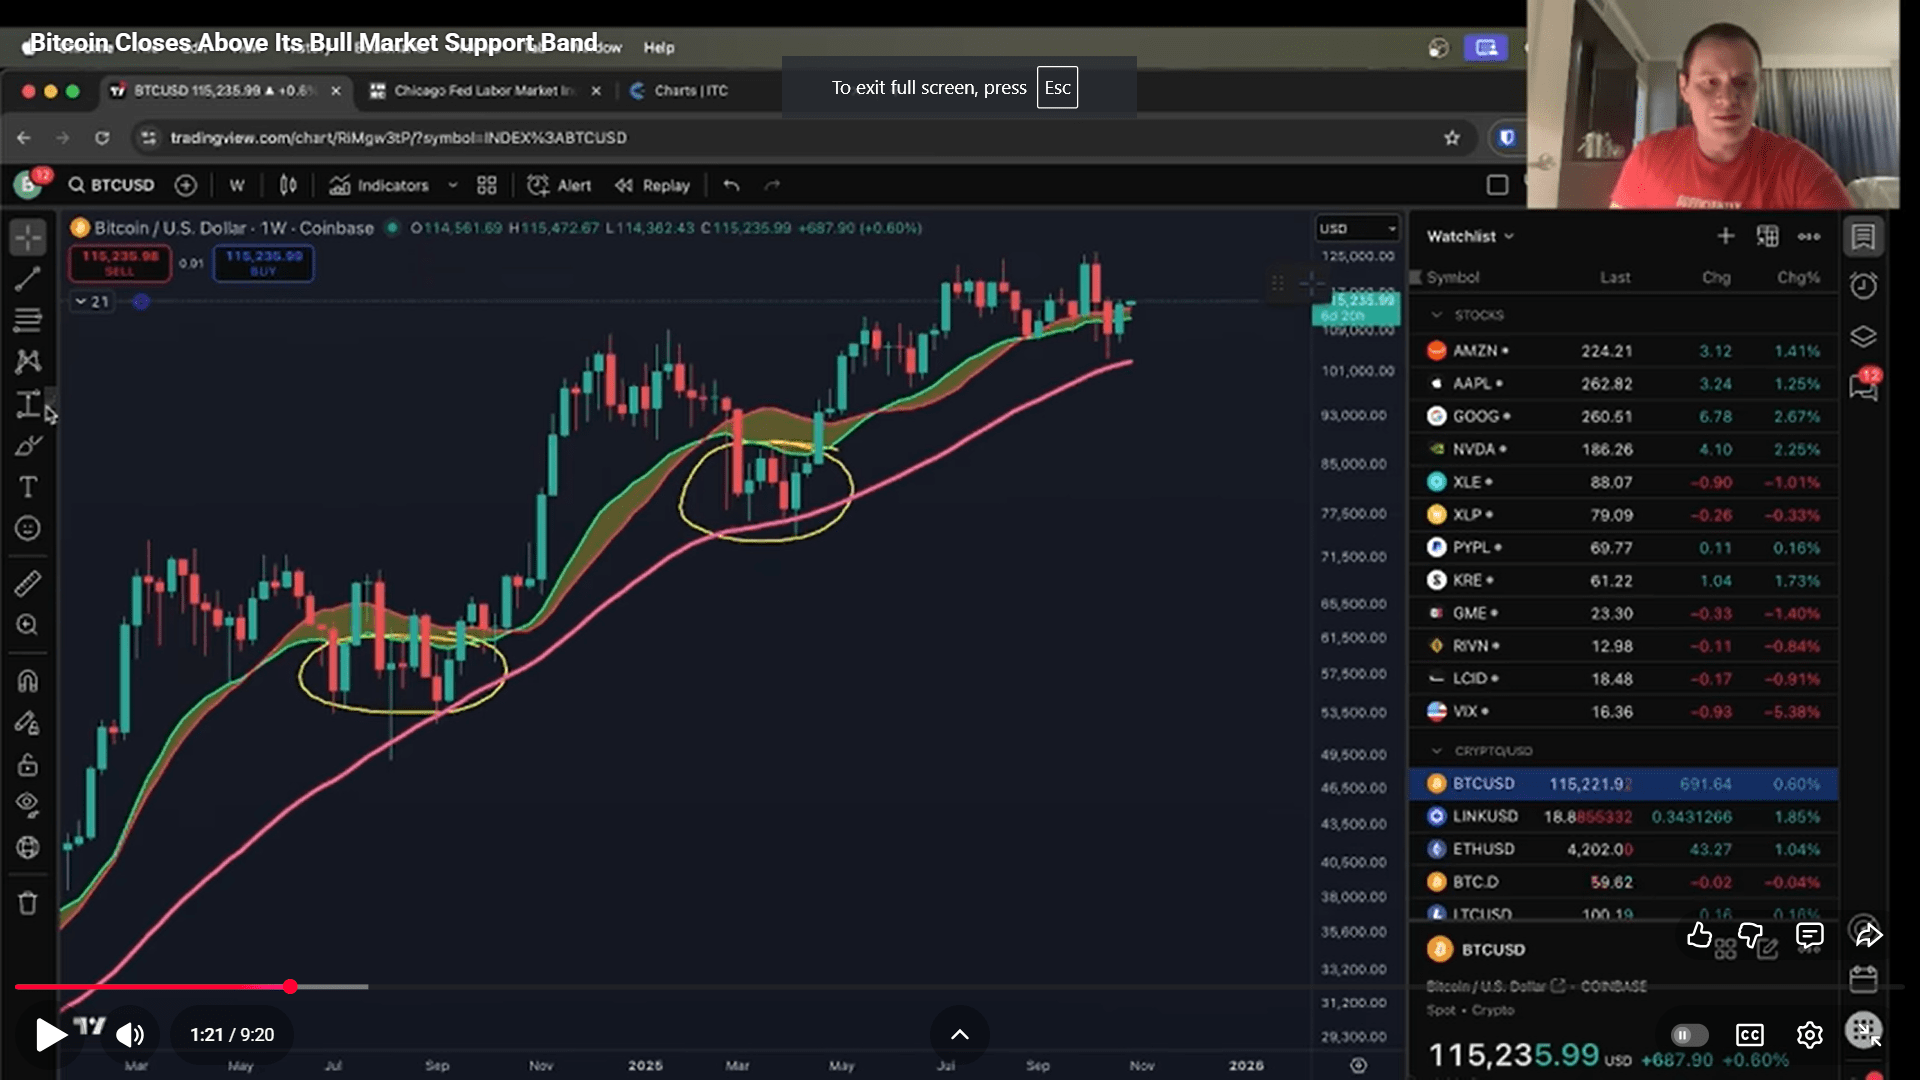Click the YouTube thumbs up icon
Viewport: 1920px width, 1080px height.
[x=1698, y=935]
